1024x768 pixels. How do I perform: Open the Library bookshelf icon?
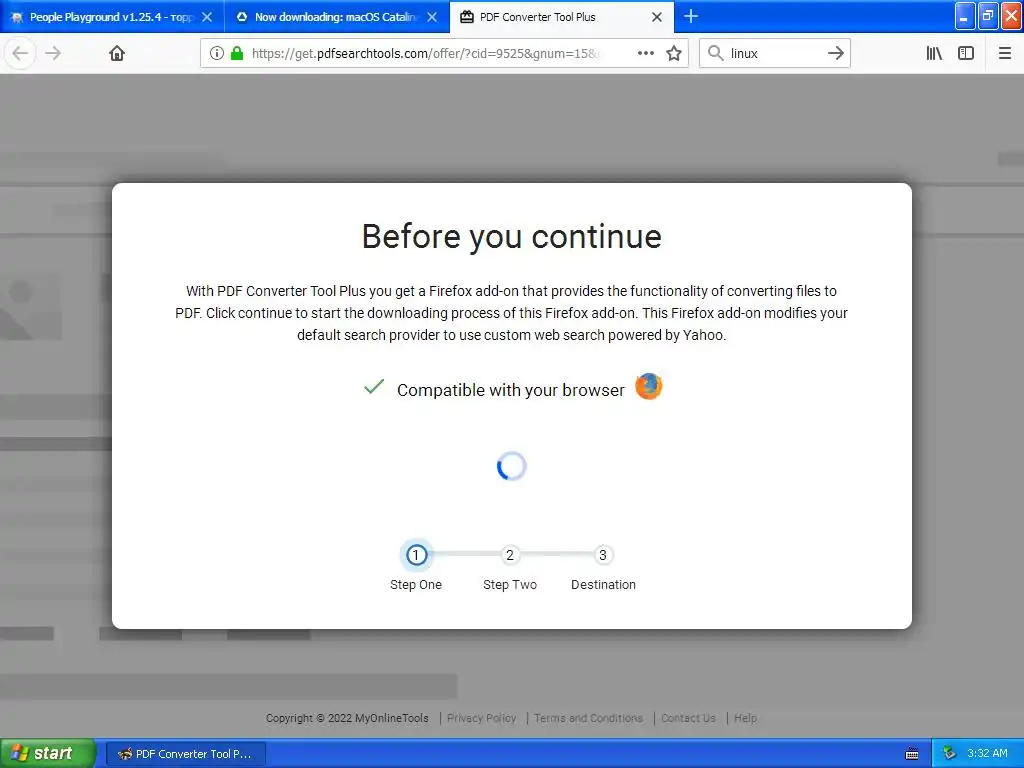click(x=934, y=53)
